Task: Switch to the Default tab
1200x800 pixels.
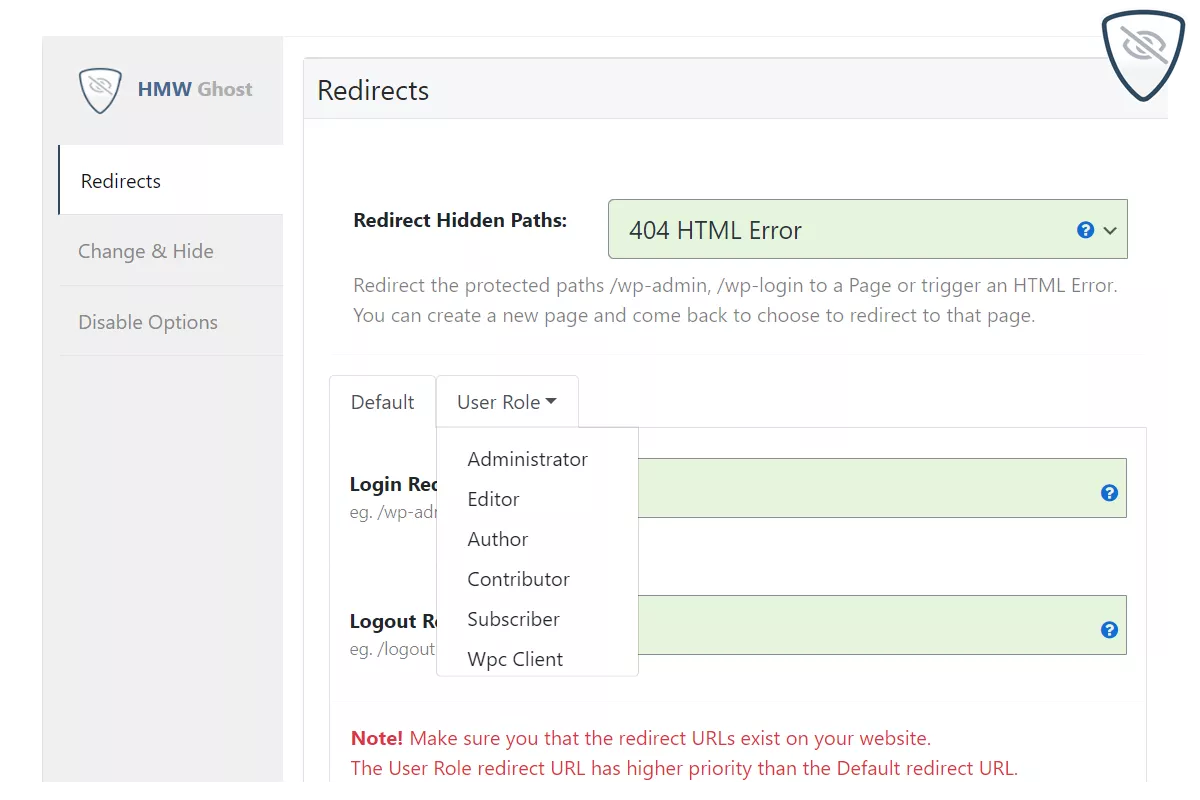Action: [382, 402]
